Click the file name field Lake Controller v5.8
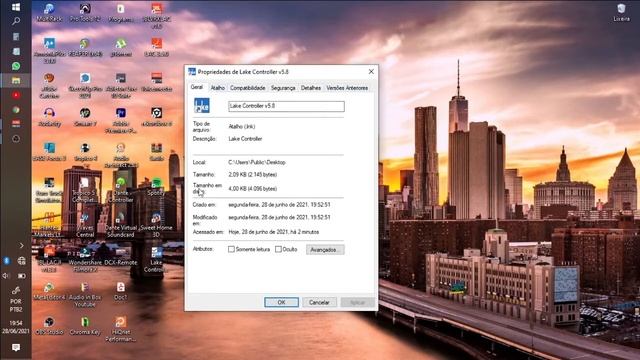The image size is (640, 360). pyautogui.click(x=286, y=106)
